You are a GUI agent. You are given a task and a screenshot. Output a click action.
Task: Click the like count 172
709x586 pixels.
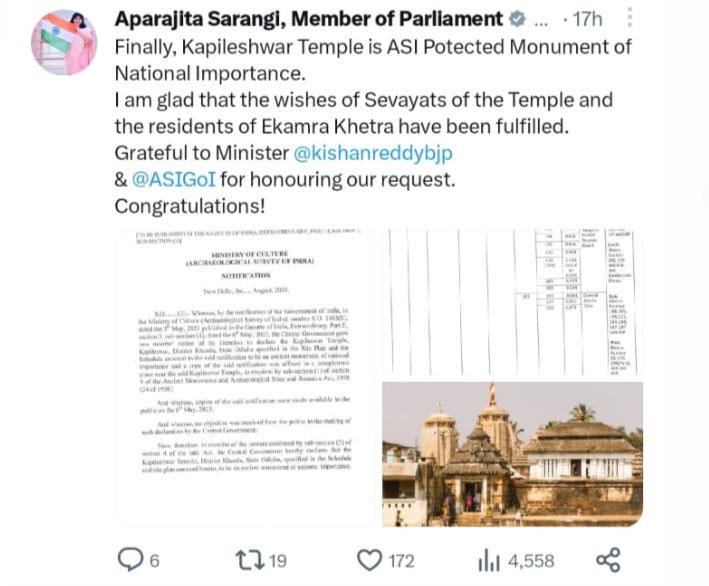(x=401, y=561)
